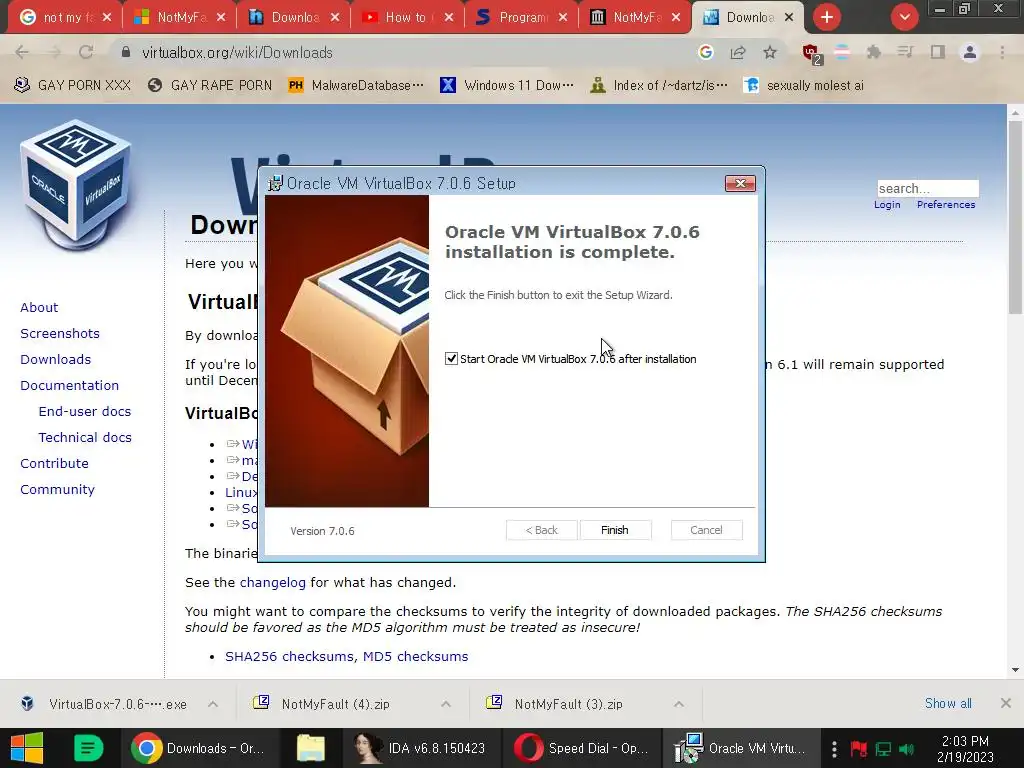Click the share page icon
Image resolution: width=1024 pixels, height=768 pixels.
738,52
